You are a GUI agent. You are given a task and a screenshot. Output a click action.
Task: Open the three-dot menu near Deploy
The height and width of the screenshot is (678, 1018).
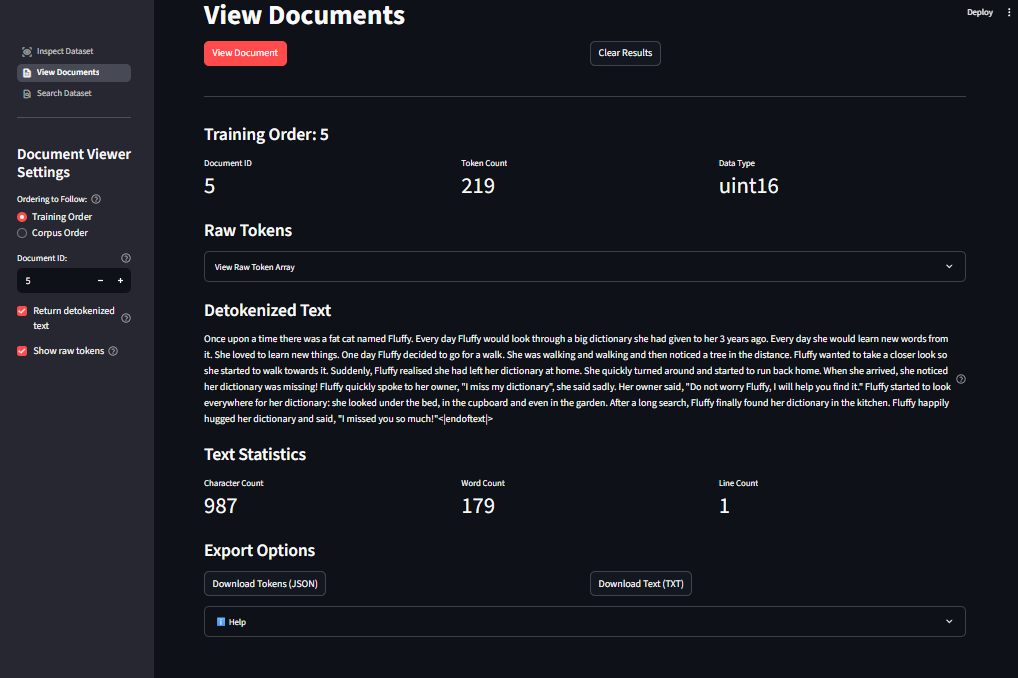coord(1008,12)
